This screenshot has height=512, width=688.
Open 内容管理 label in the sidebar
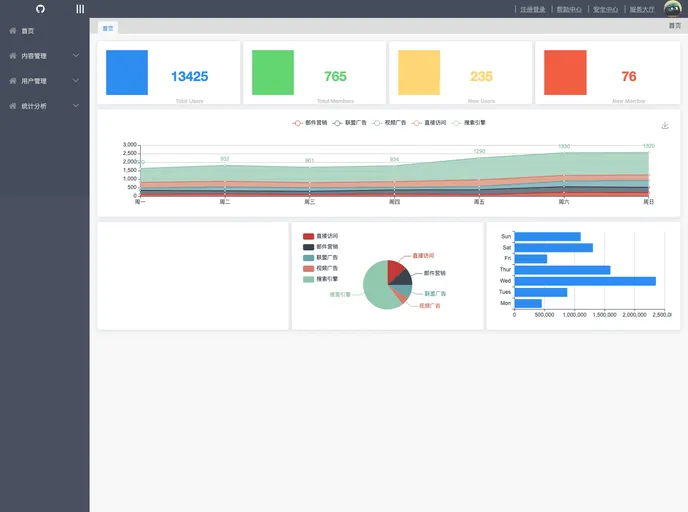(x=34, y=56)
